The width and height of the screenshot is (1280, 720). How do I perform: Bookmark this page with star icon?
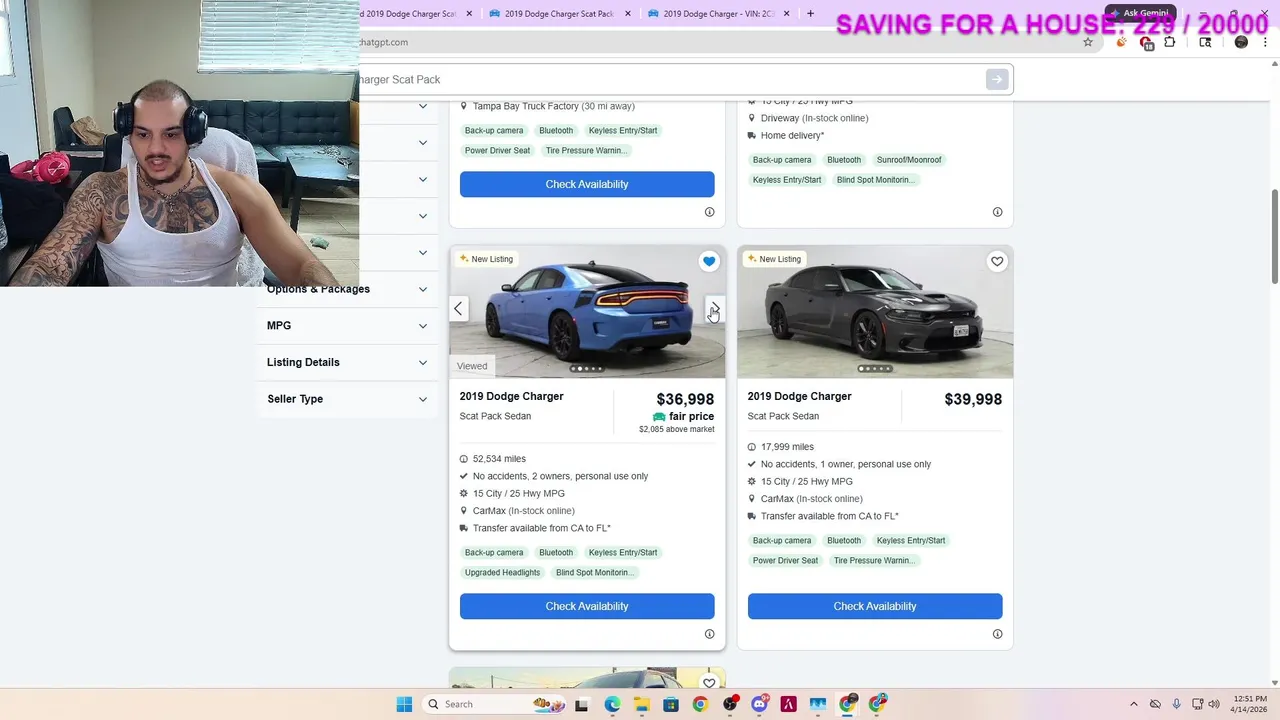pyautogui.click(x=1088, y=42)
